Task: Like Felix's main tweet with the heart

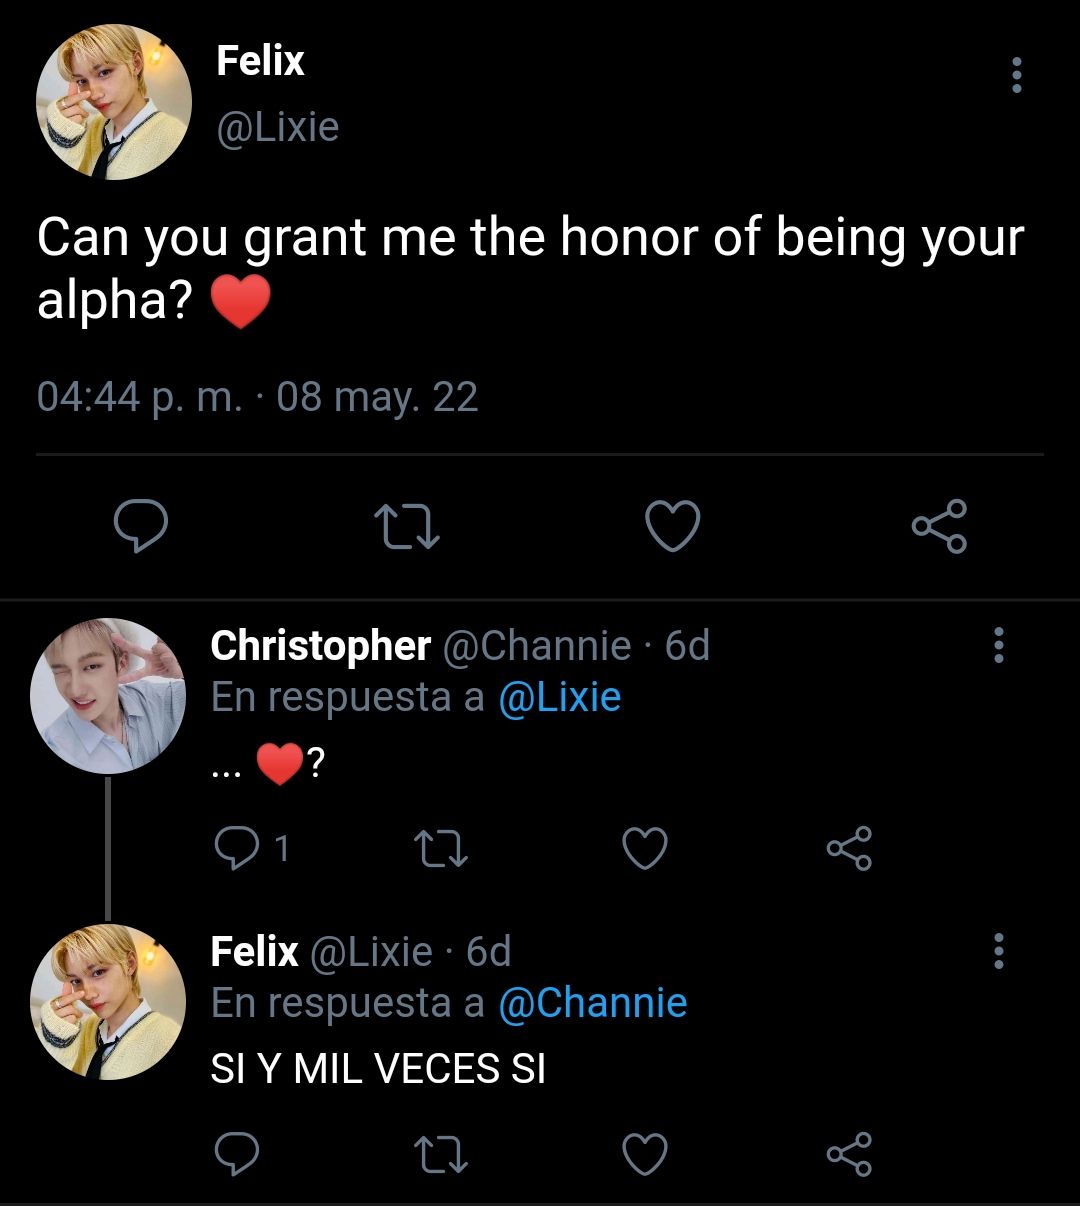Action: point(672,526)
